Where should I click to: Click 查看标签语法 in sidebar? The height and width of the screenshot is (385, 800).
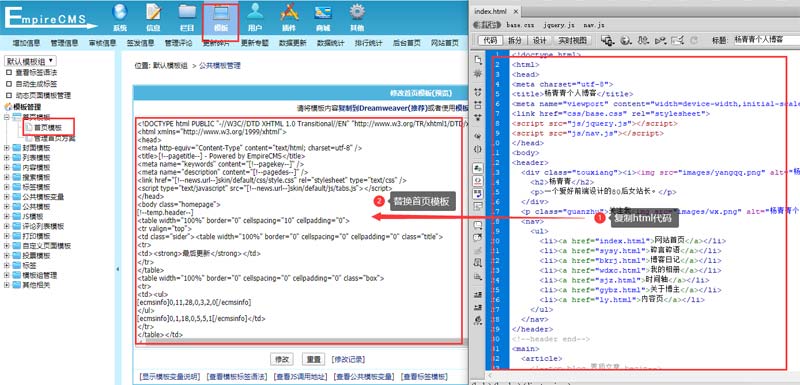(x=36, y=72)
